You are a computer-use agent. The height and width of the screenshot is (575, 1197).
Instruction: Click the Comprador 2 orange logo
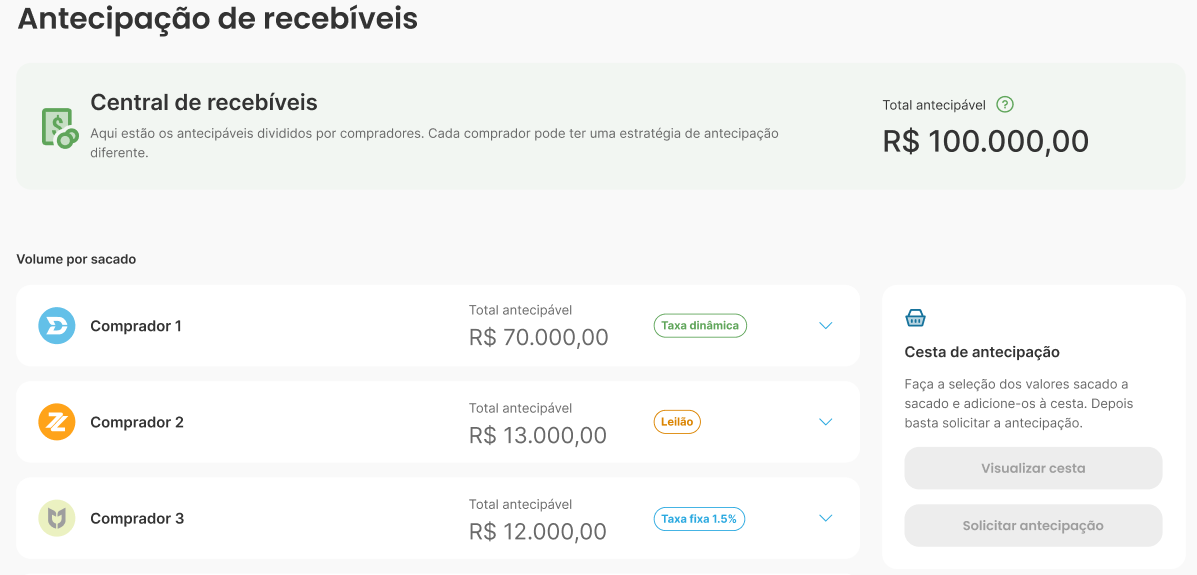click(57, 422)
